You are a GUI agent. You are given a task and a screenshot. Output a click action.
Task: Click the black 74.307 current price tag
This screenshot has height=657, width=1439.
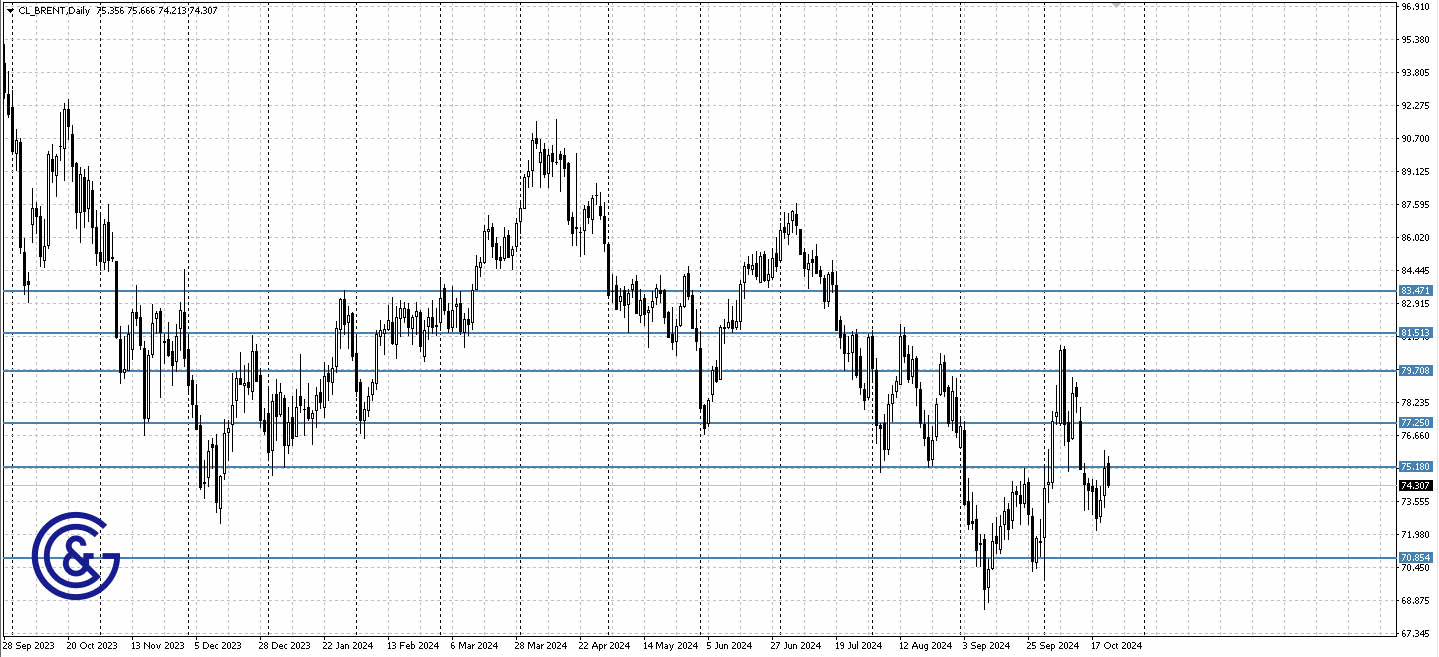pyautogui.click(x=1414, y=485)
